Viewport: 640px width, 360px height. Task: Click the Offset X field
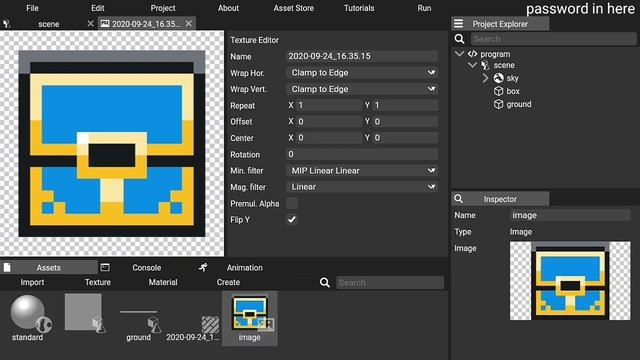329,122
